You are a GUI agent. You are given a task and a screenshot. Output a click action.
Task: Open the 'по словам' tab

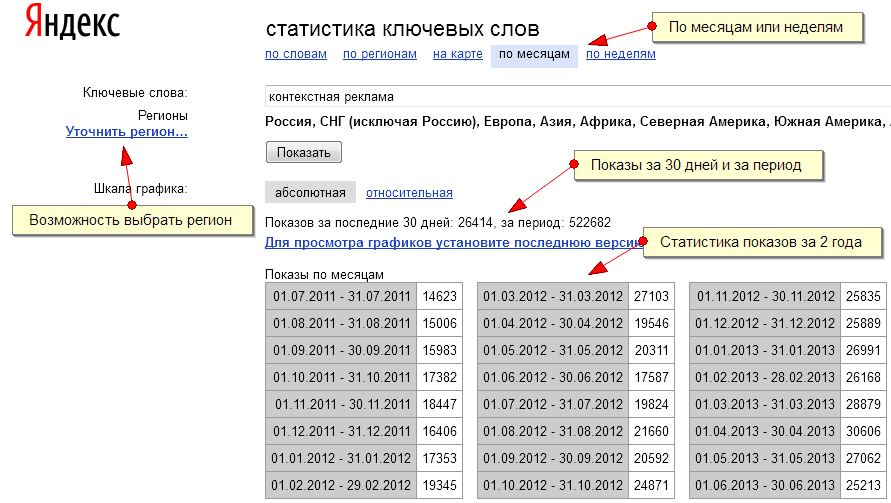click(296, 54)
